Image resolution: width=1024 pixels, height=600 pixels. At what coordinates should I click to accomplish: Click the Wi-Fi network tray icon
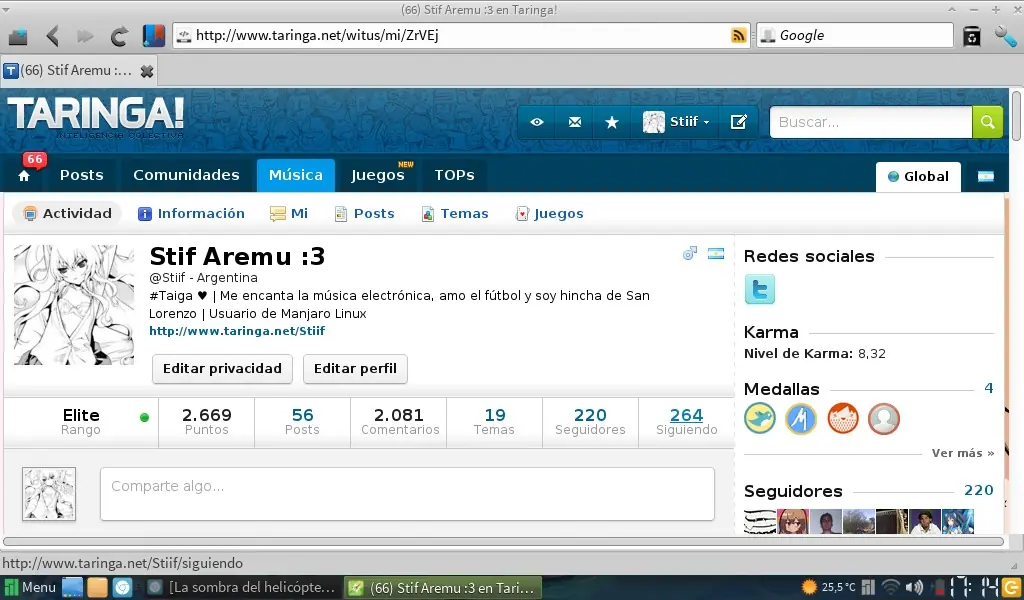[890, 587]
